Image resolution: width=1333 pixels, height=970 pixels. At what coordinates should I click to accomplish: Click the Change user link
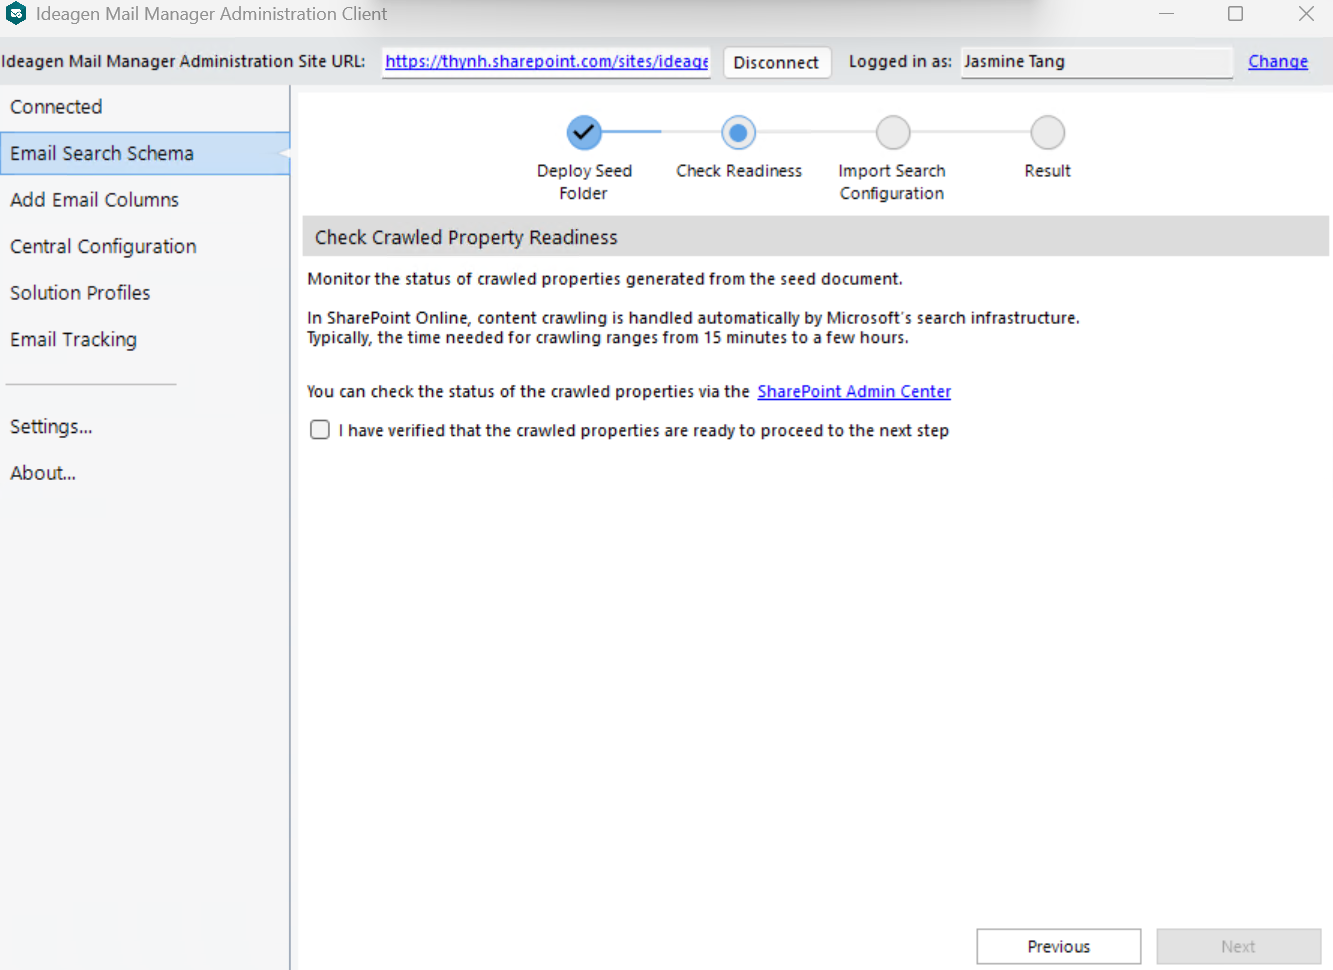[x=1278, y=62]
